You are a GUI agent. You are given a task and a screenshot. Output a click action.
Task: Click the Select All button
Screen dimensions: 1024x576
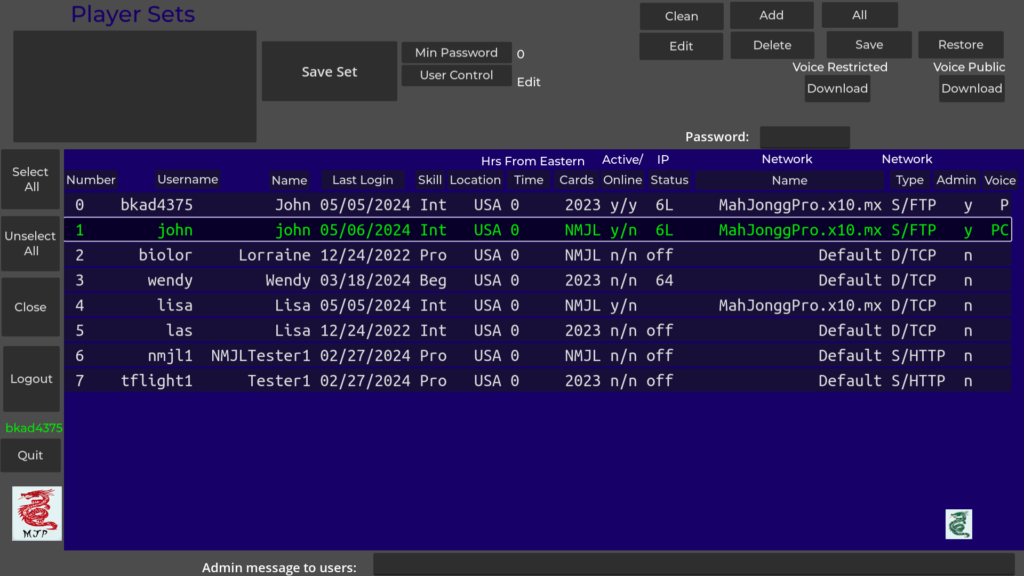tap(30, 180)
